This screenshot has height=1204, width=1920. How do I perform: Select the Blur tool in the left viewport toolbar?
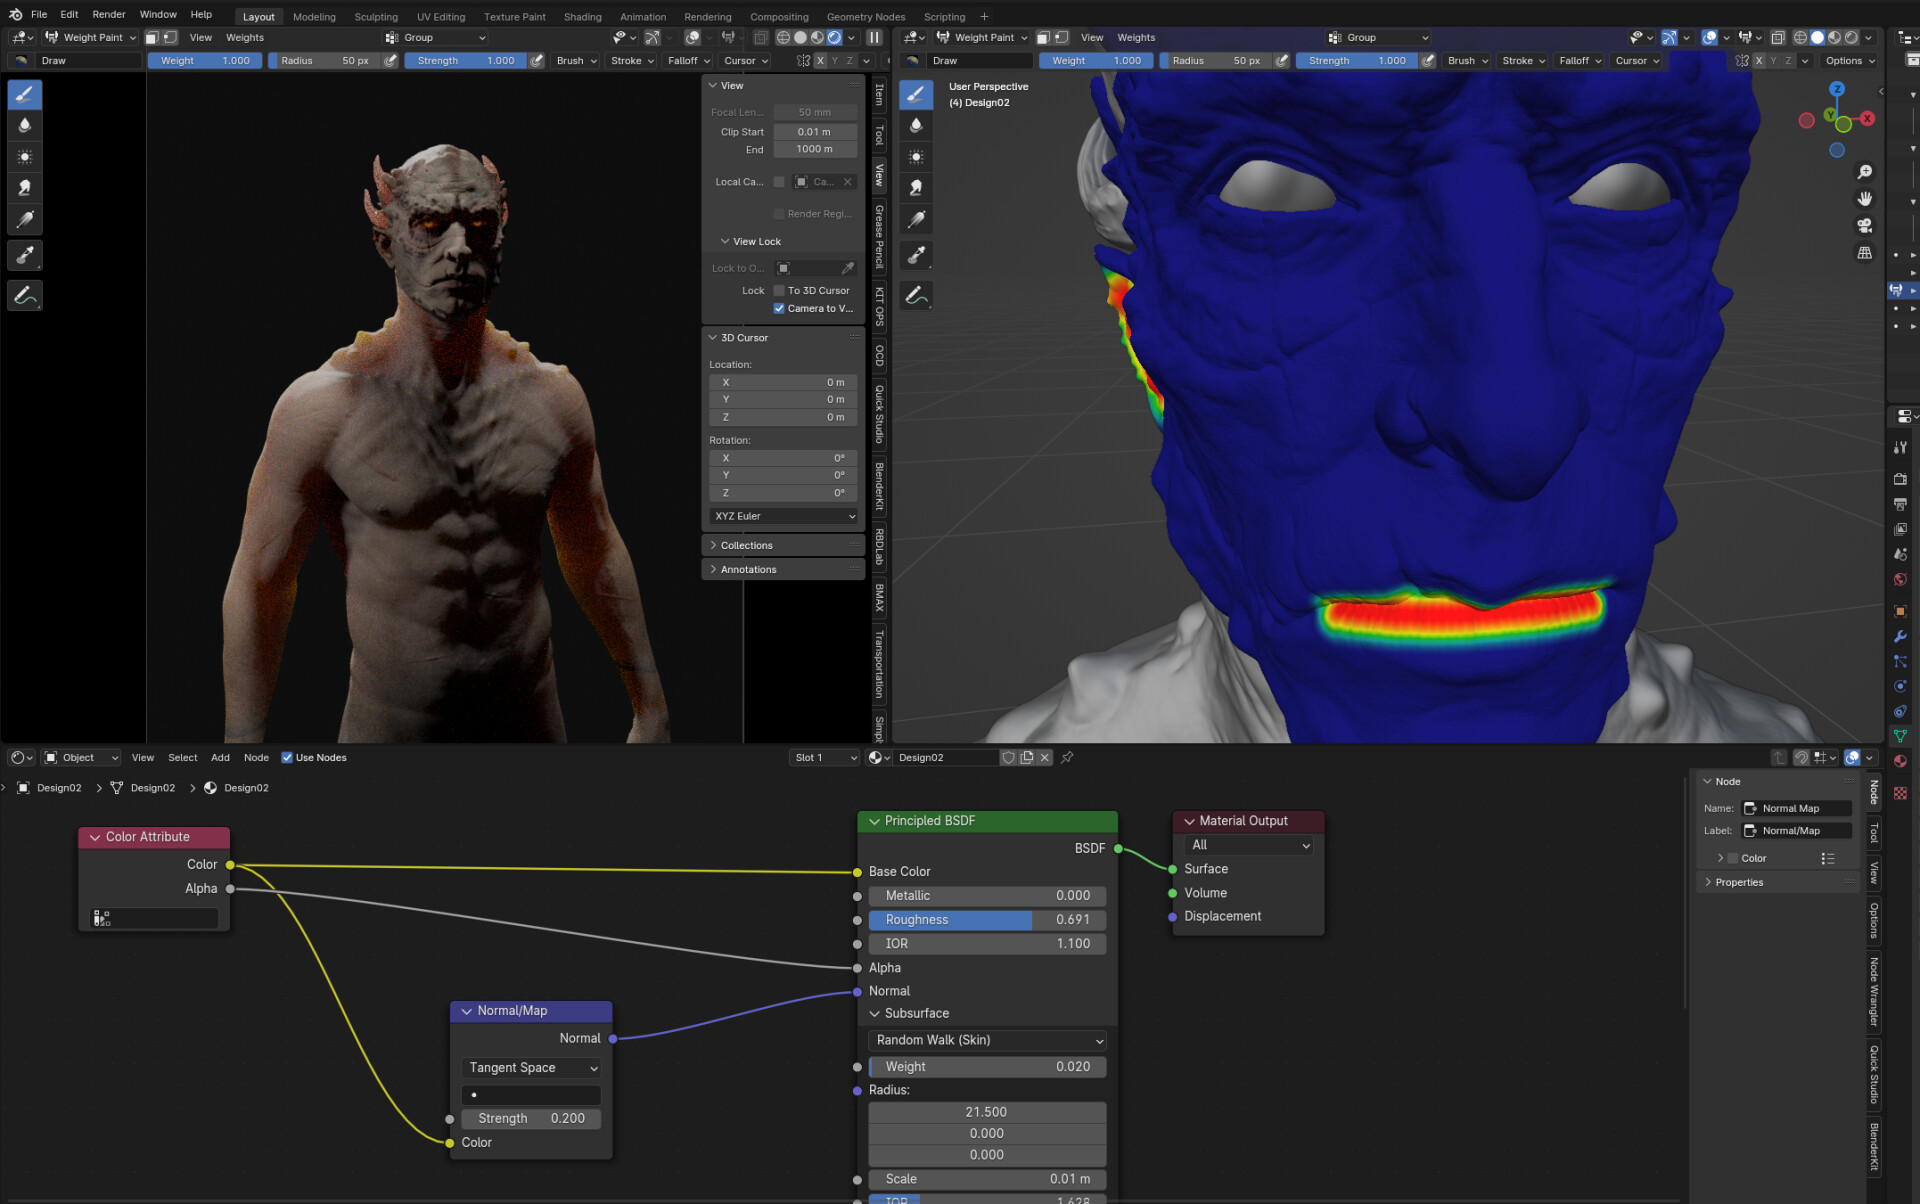pyautogui.click(x=25, y=125)
